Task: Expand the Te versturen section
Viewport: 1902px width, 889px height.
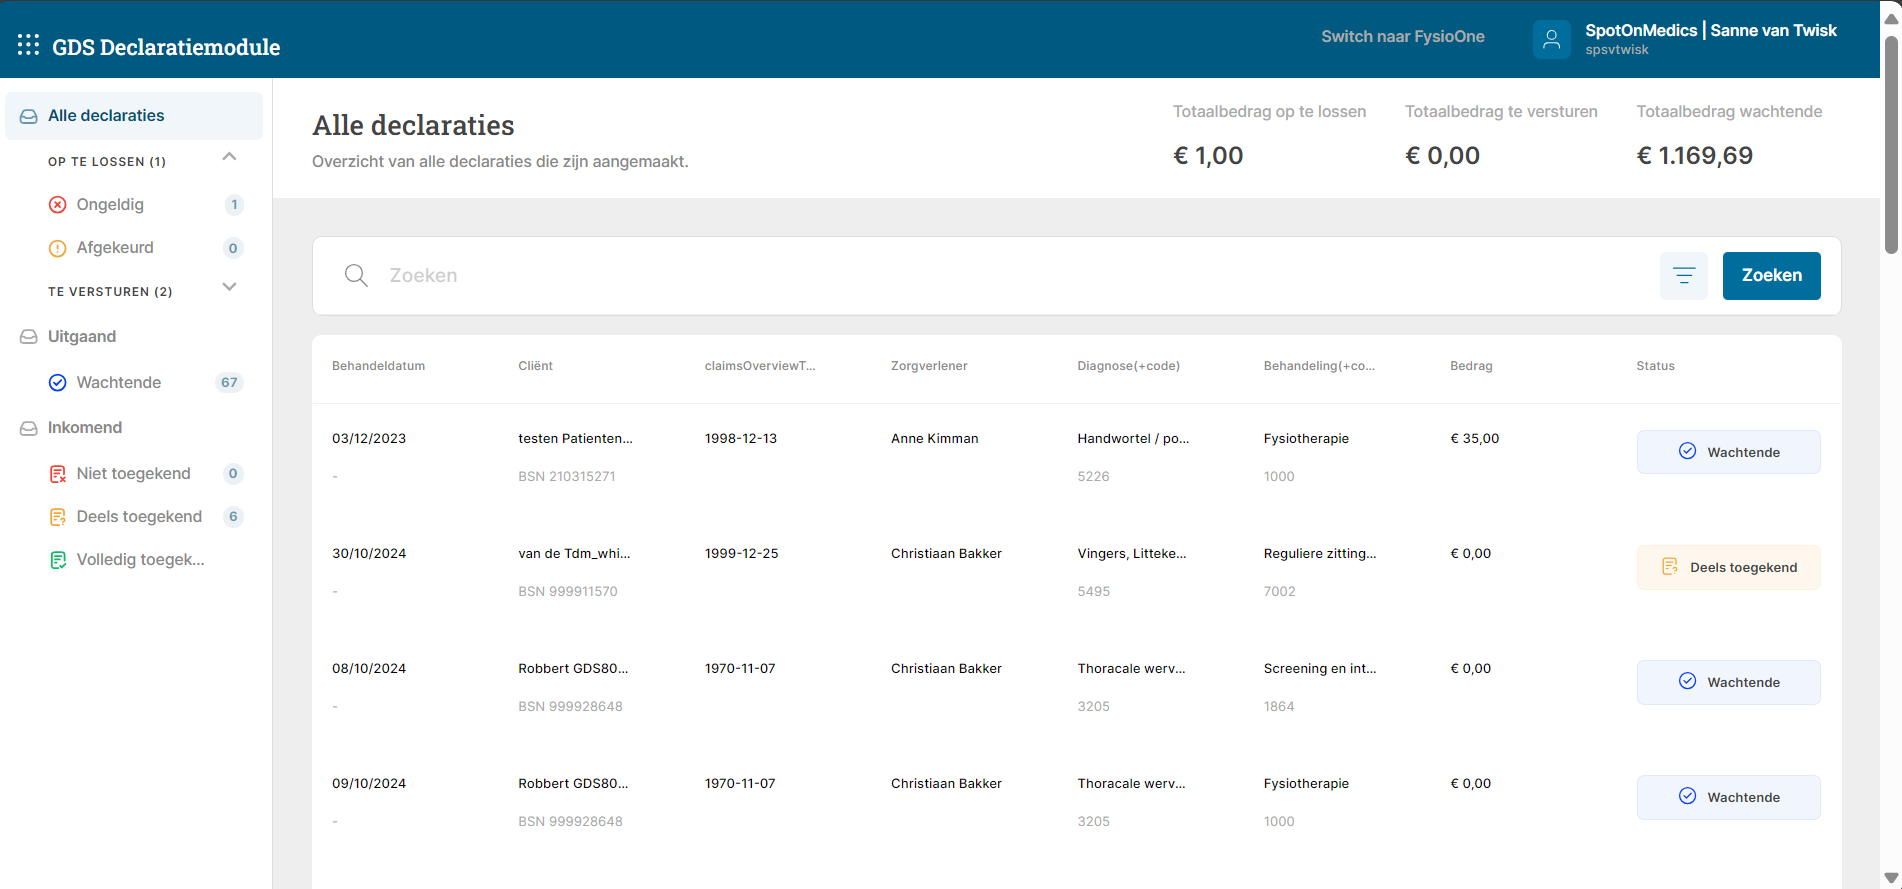Action: coord(229,288)
